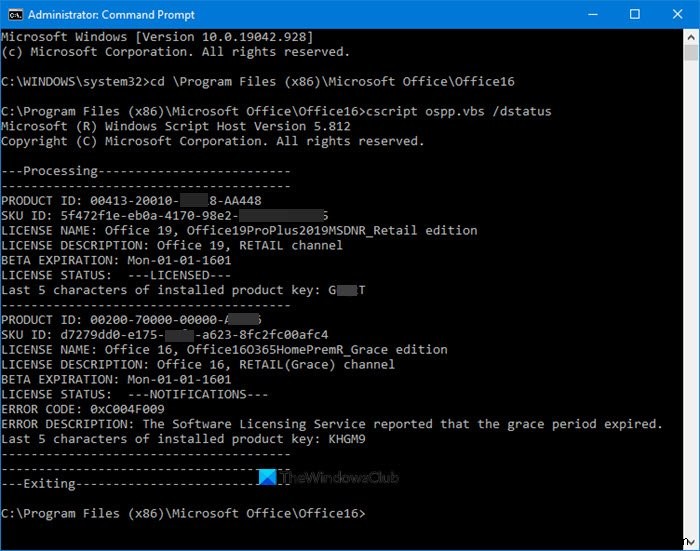Click the final Office16> command prompt line
This screenshot has height=551, width=700.
pyautogui.click(x=183, y=513)
